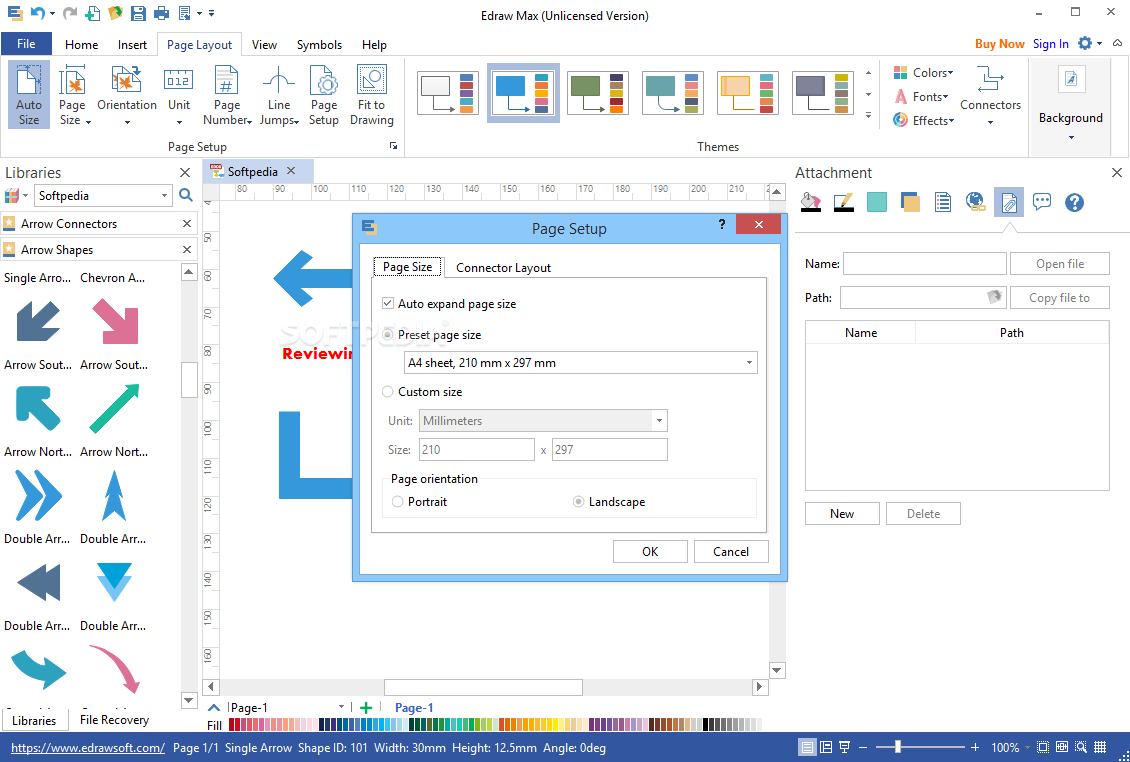Open the Shape Data list panel icon
The width and height of the screenshot is (1130, 762).
943,202
